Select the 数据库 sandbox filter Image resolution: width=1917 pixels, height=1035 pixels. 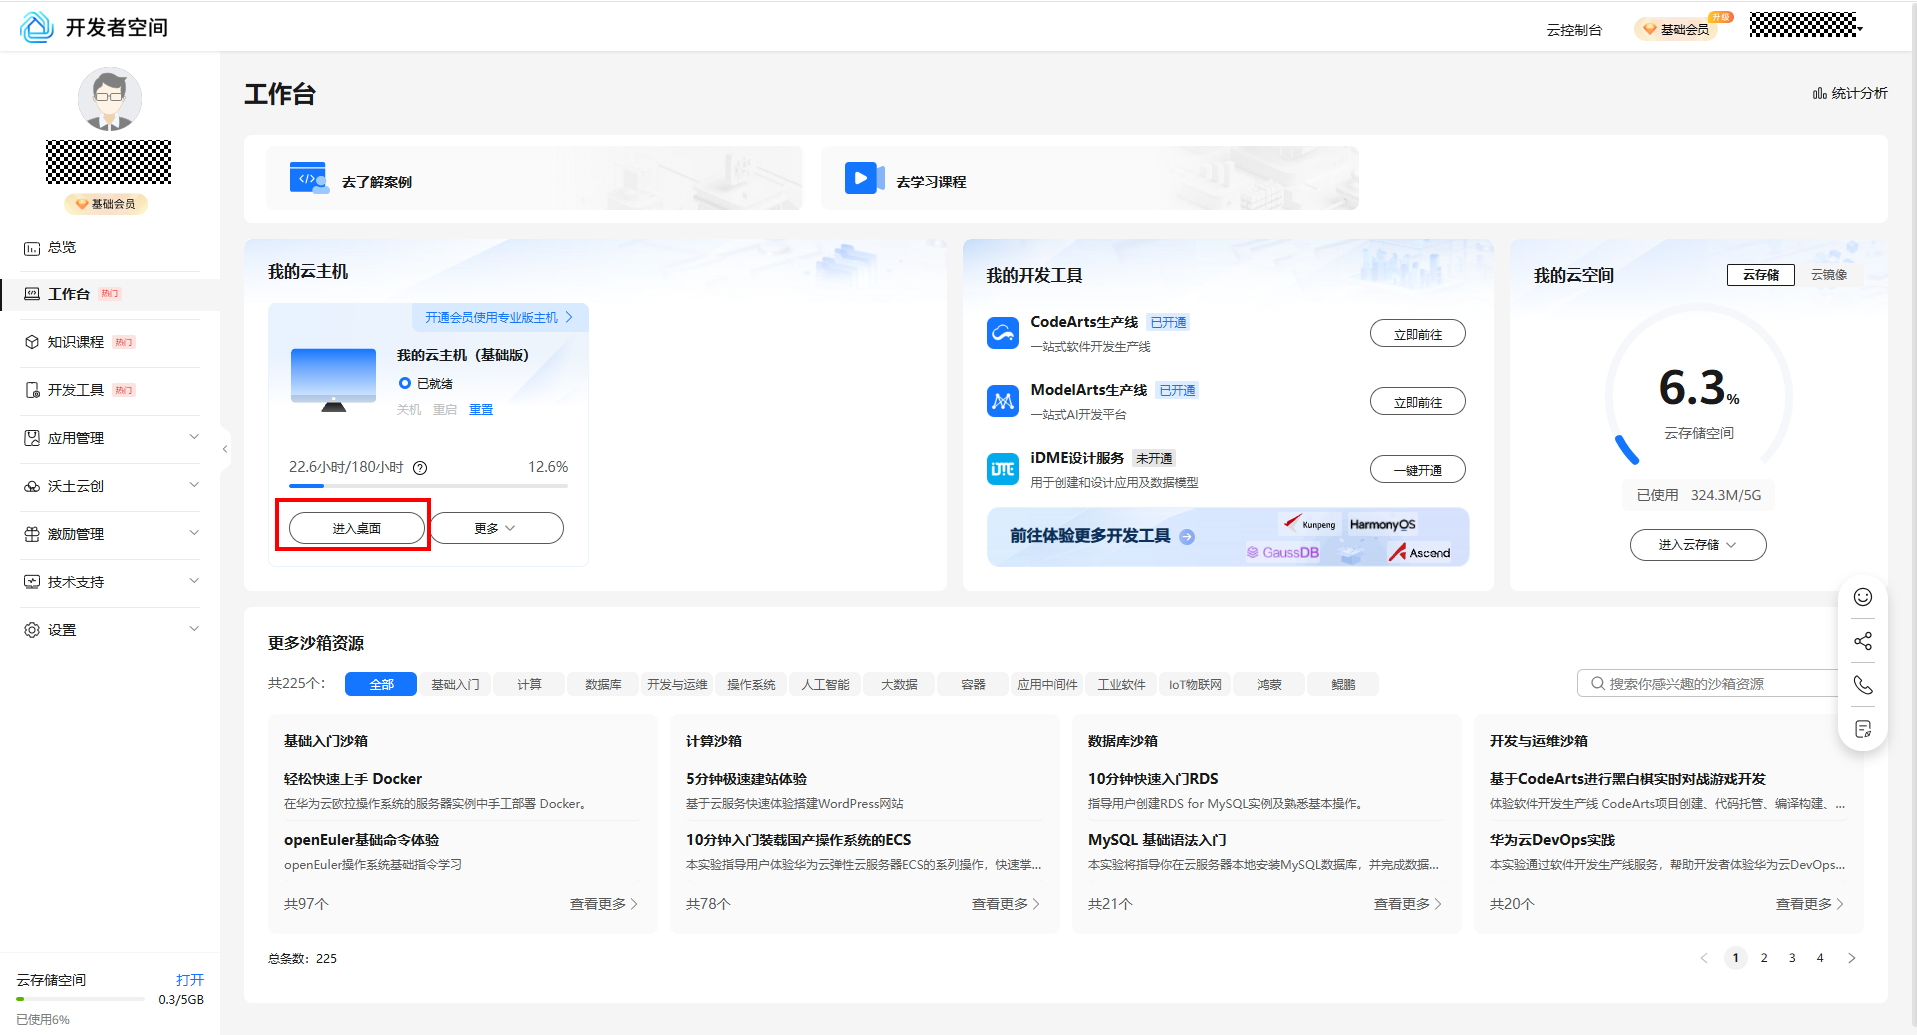(x=603, y=684)
